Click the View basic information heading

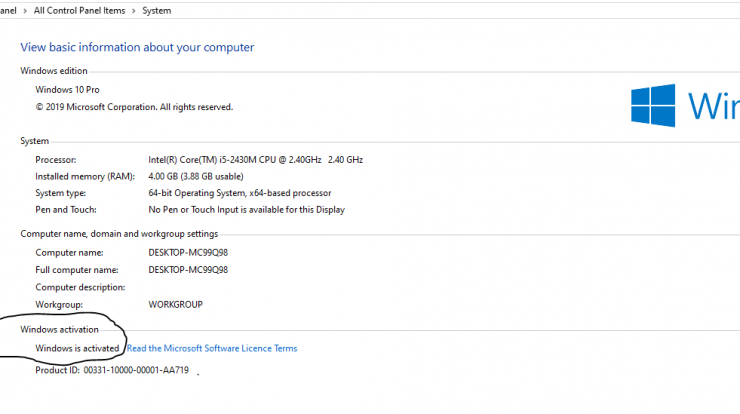pyautogui.click(x=137, y=47)
